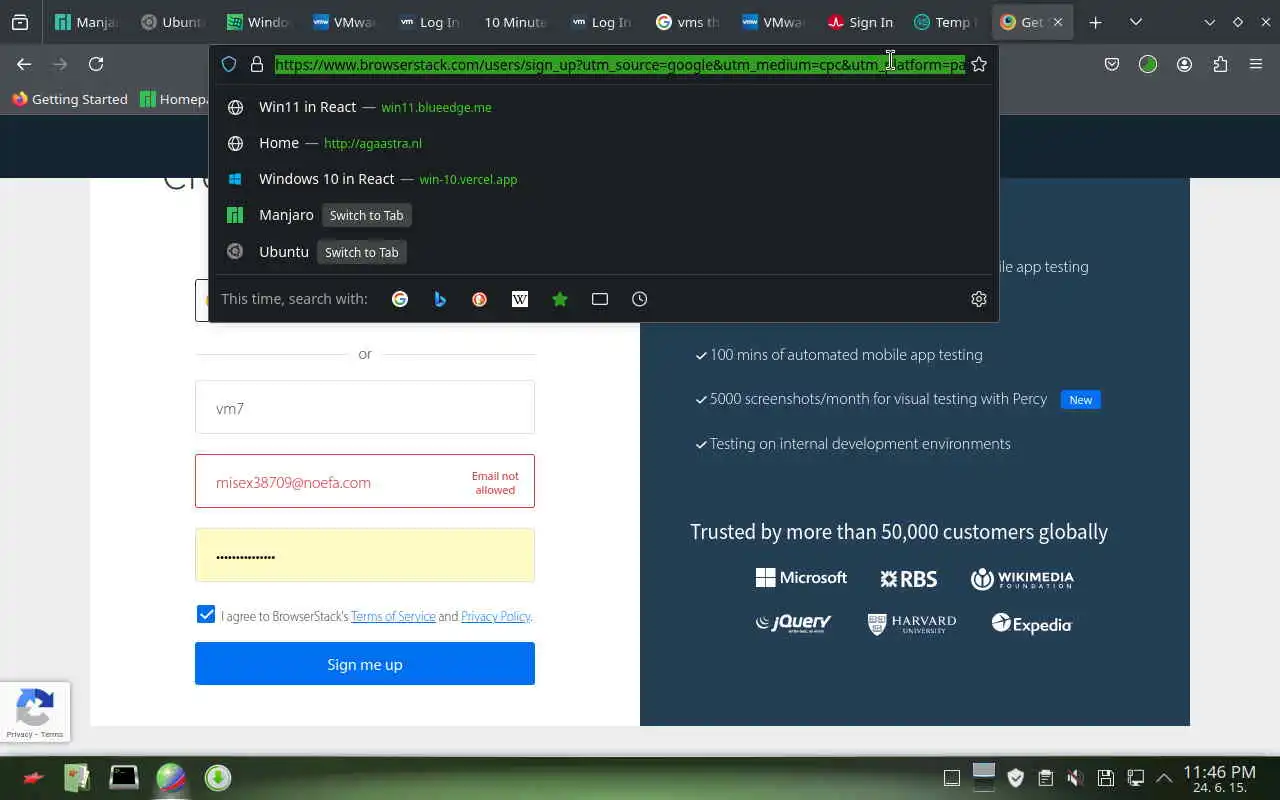Open a new tab with the plus button

[1095, 22]
